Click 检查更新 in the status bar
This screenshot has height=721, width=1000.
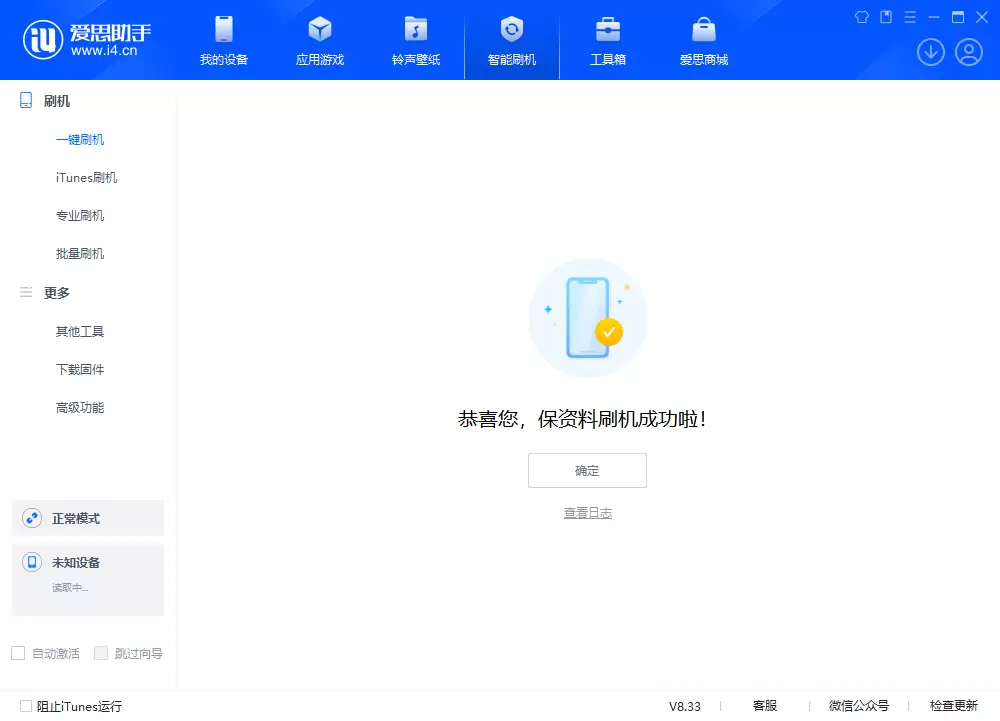click(x=953, y=706)
